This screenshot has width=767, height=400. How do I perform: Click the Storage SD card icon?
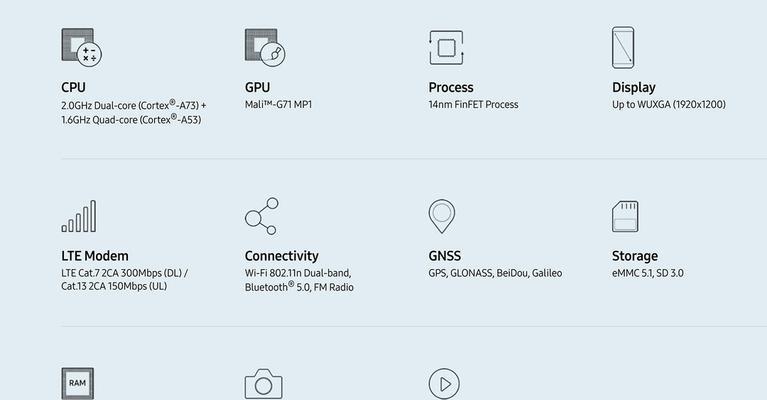tap(625, 216)
